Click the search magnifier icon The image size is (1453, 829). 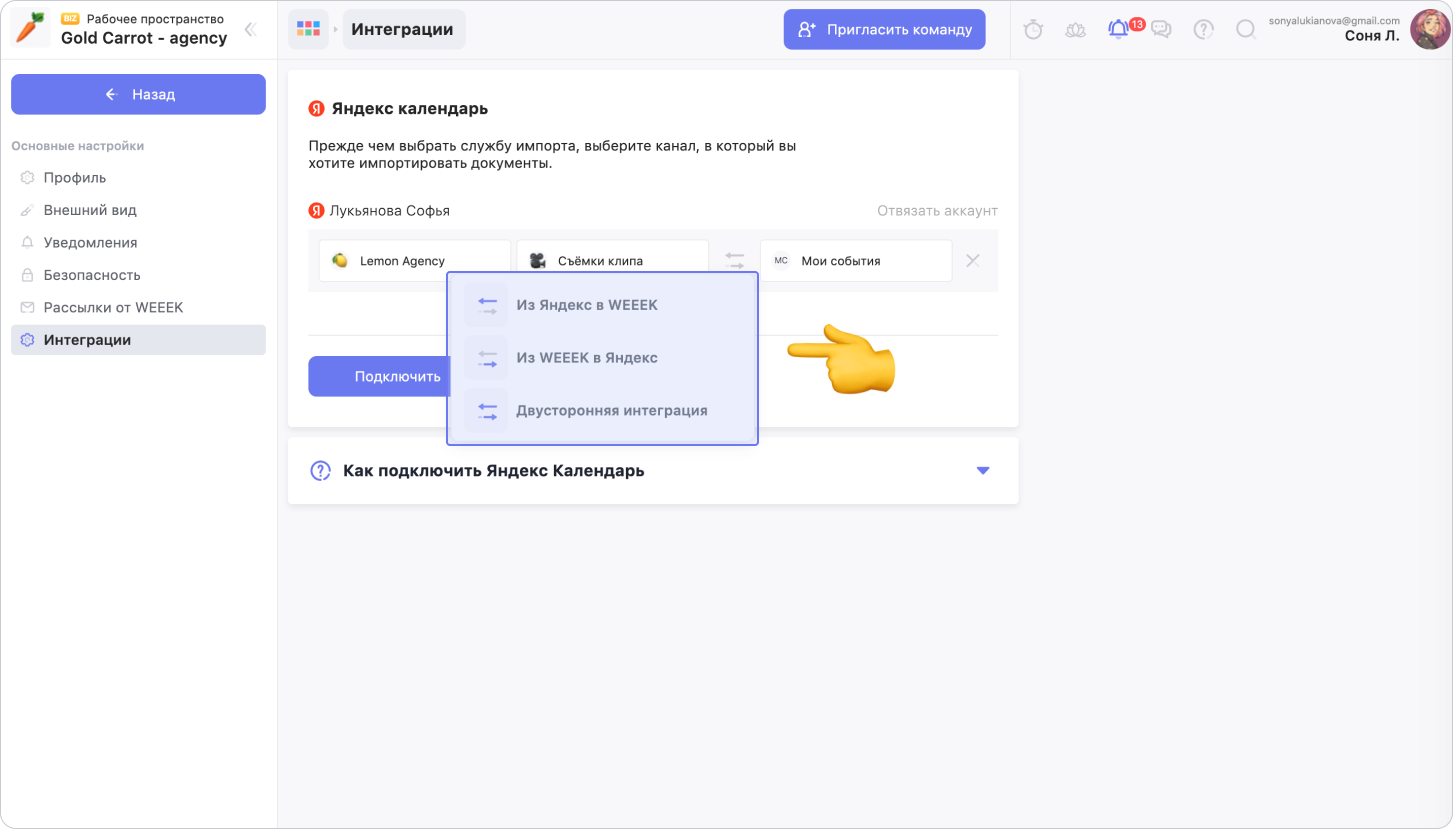point(1246,30)
